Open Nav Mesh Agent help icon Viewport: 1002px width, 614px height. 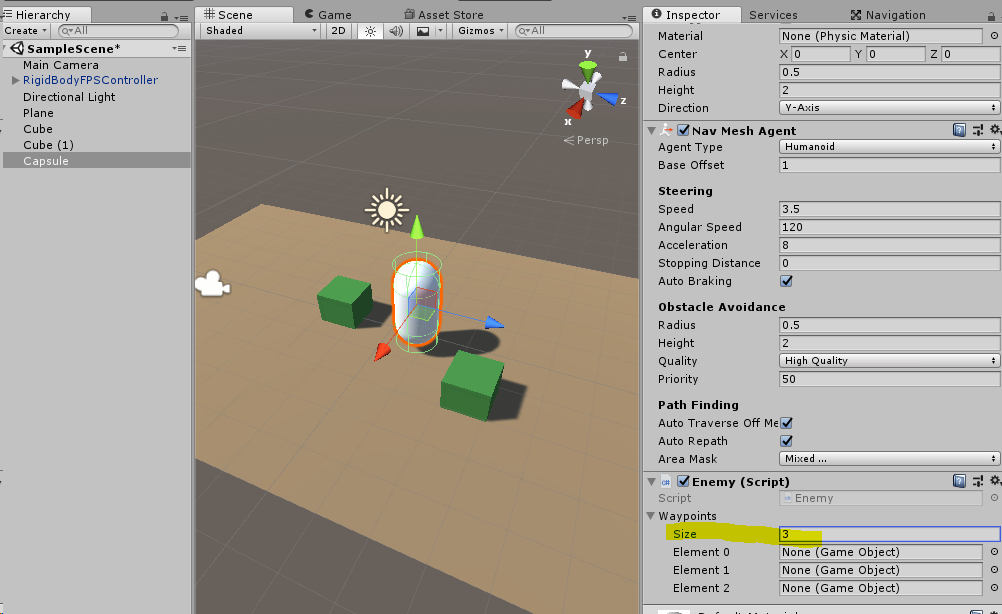tap(959, 130)
